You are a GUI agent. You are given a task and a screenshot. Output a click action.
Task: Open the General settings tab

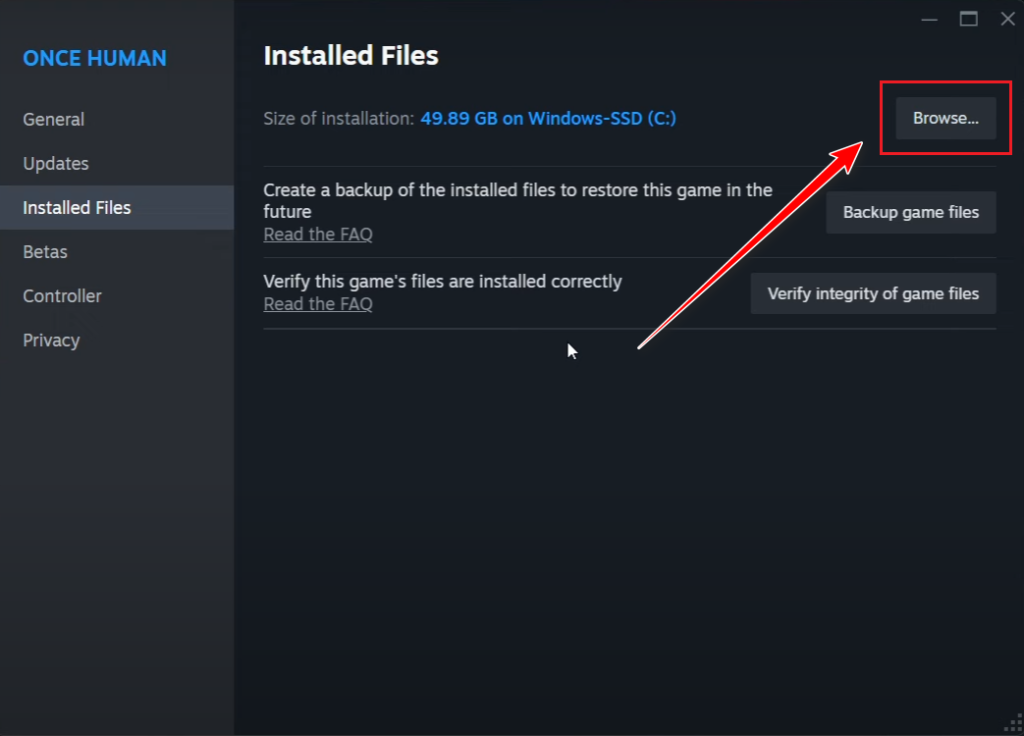pos(54,119)
